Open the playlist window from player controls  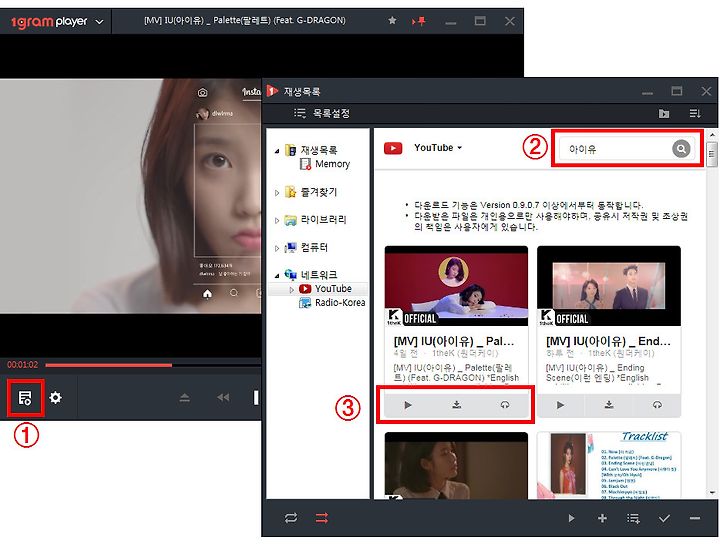pos(25,398)
